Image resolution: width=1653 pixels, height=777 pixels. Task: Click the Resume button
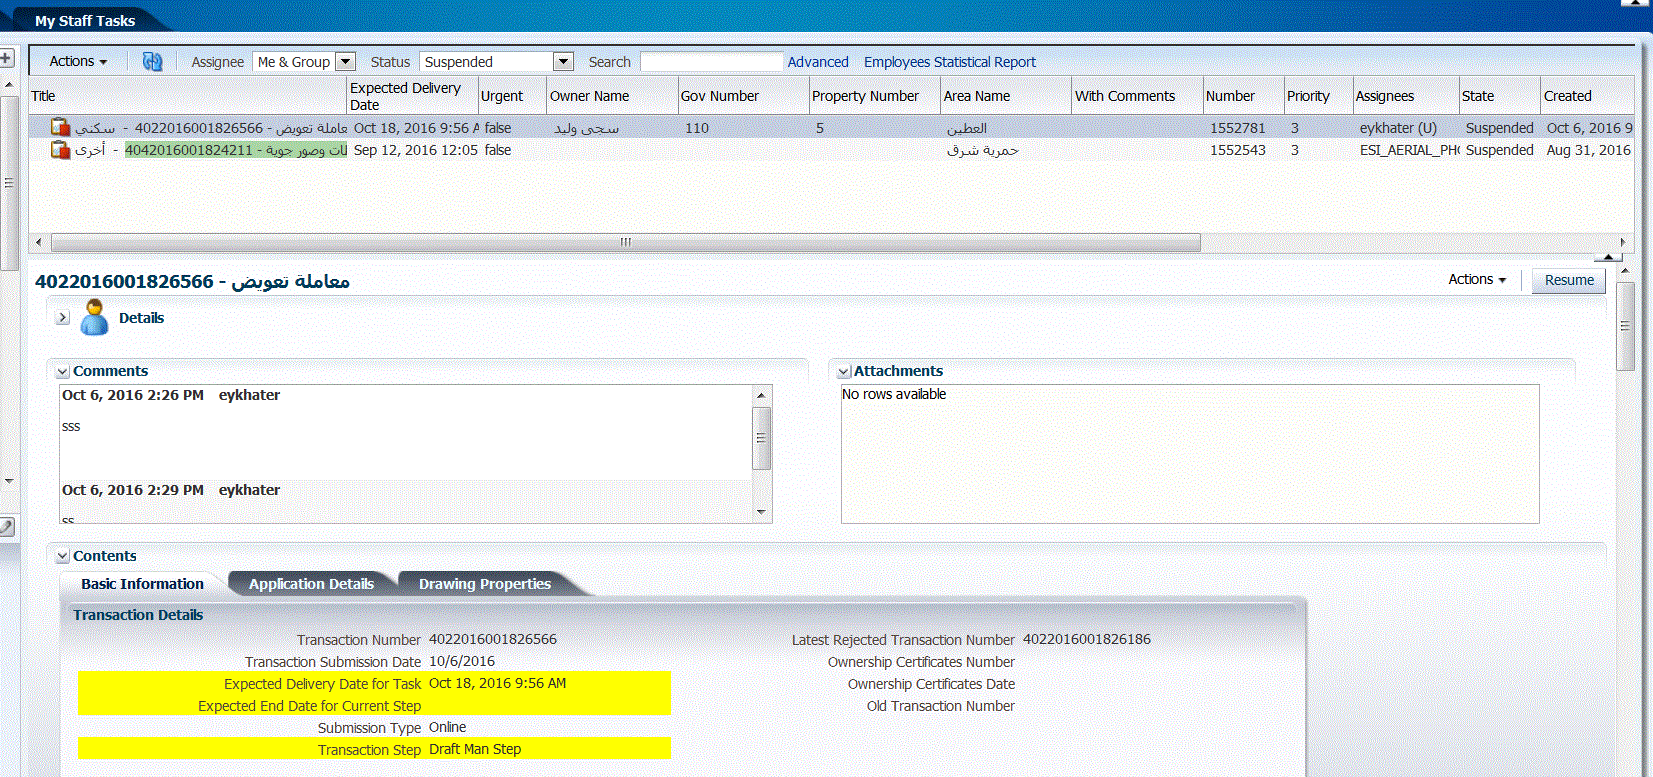point(1569,280)
